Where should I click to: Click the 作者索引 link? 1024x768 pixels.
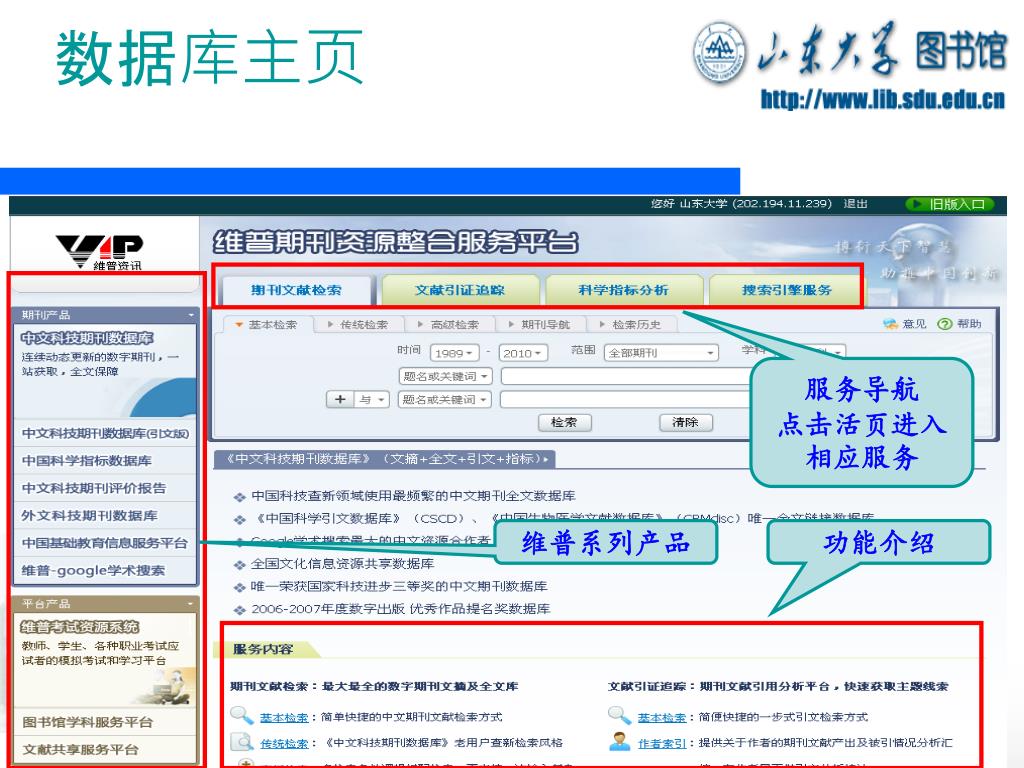[x=662, y=743]
